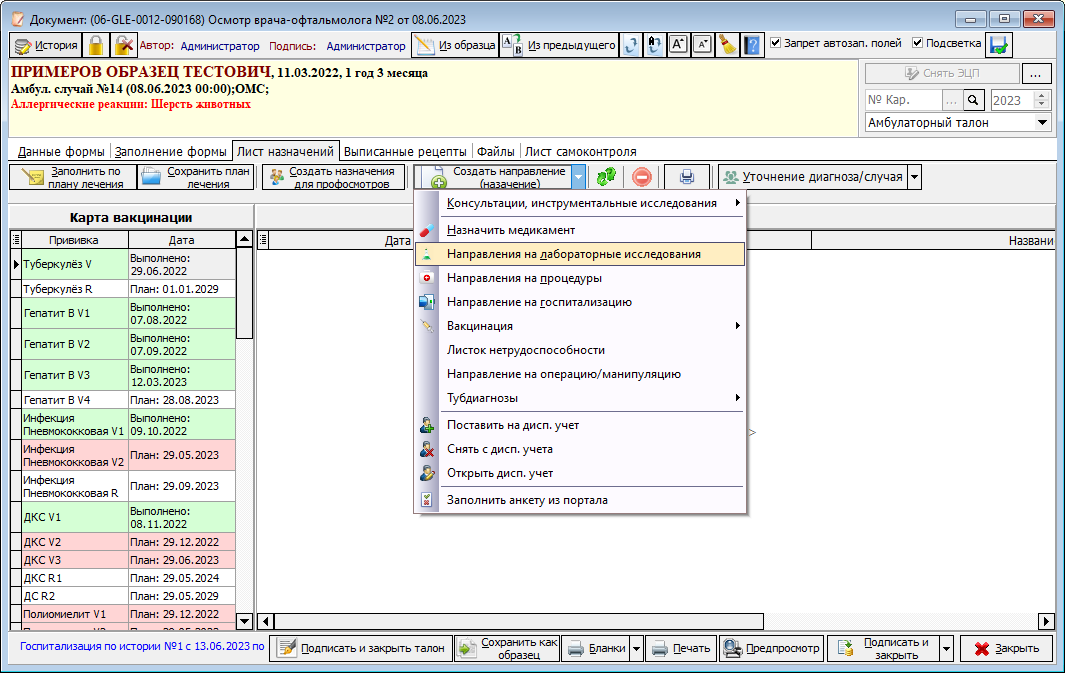
Task: Click the padlock icon in top toolbar
Action: pyautogui.click(x=96, y=46)
